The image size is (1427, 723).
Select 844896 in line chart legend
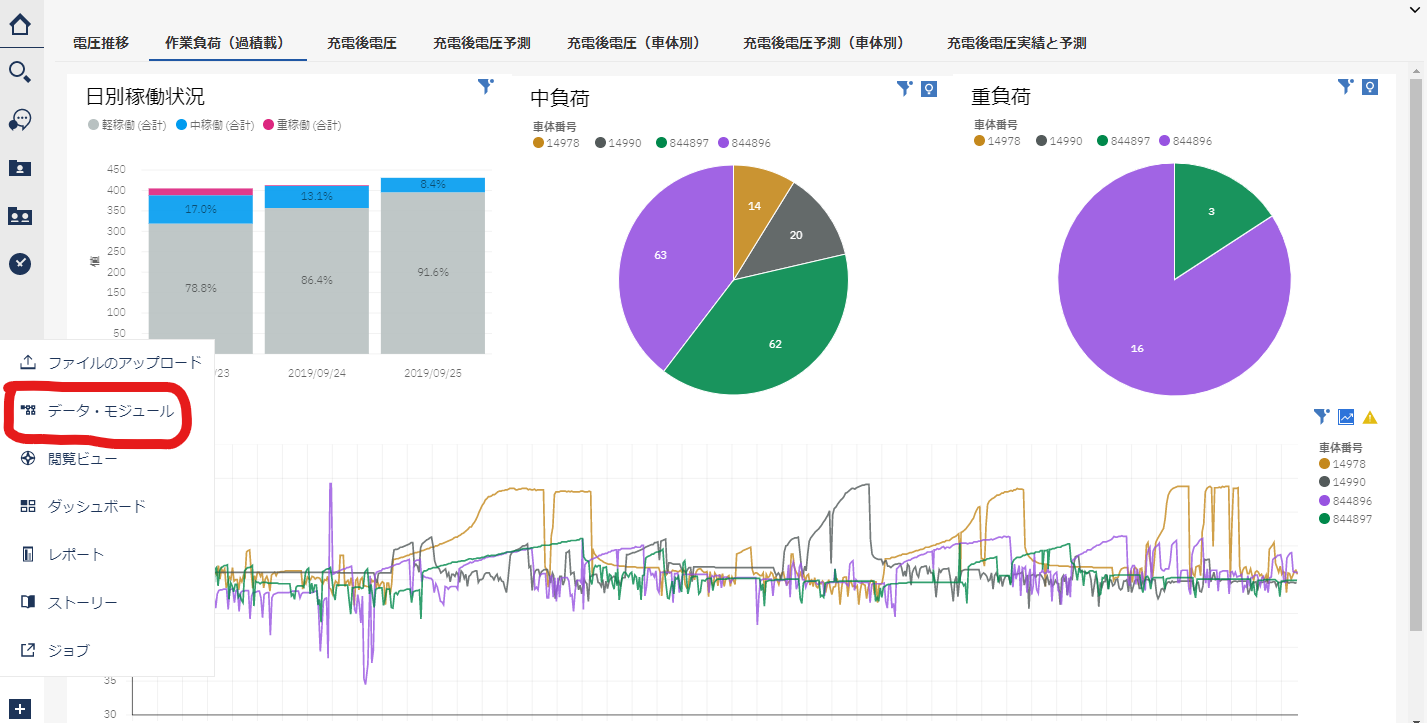point(1346,501)
